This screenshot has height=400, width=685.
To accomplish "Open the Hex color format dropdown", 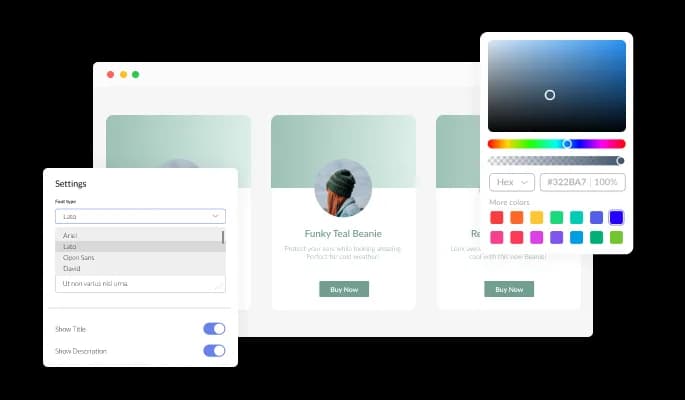I will point(512,182).
